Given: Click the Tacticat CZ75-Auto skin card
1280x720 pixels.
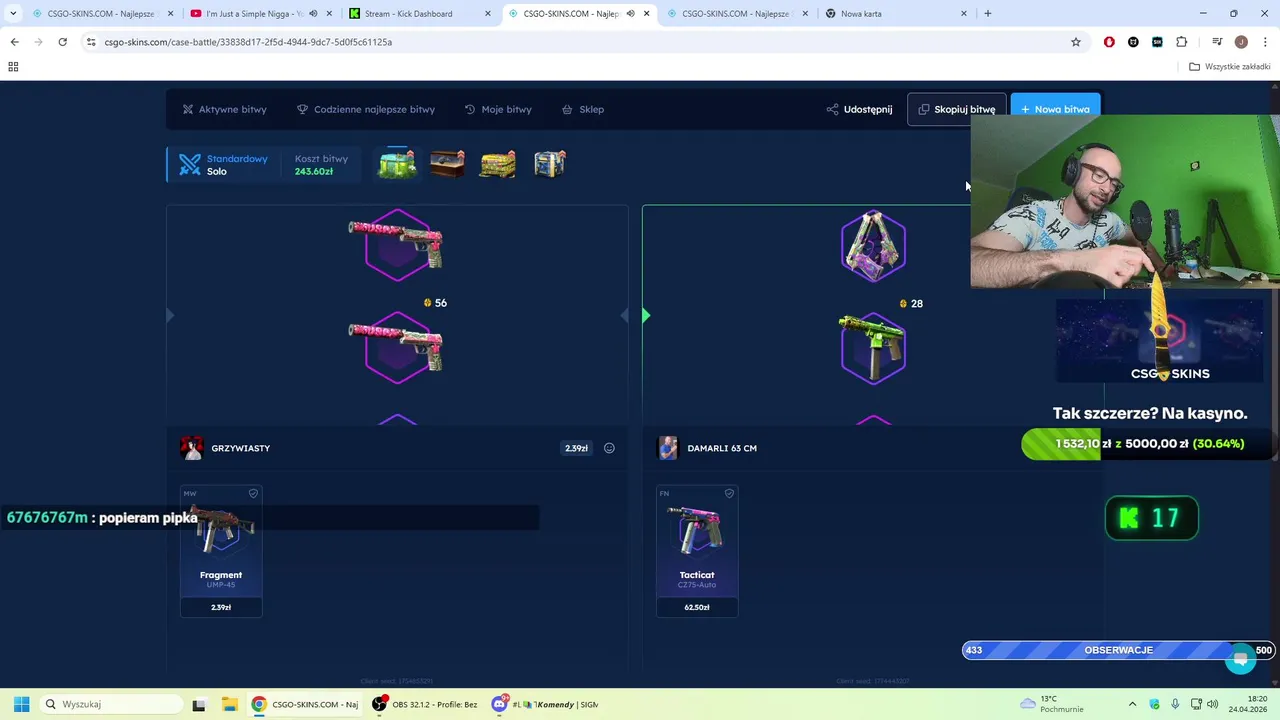Looking at the screenshot, I should [x=697, y=551].
